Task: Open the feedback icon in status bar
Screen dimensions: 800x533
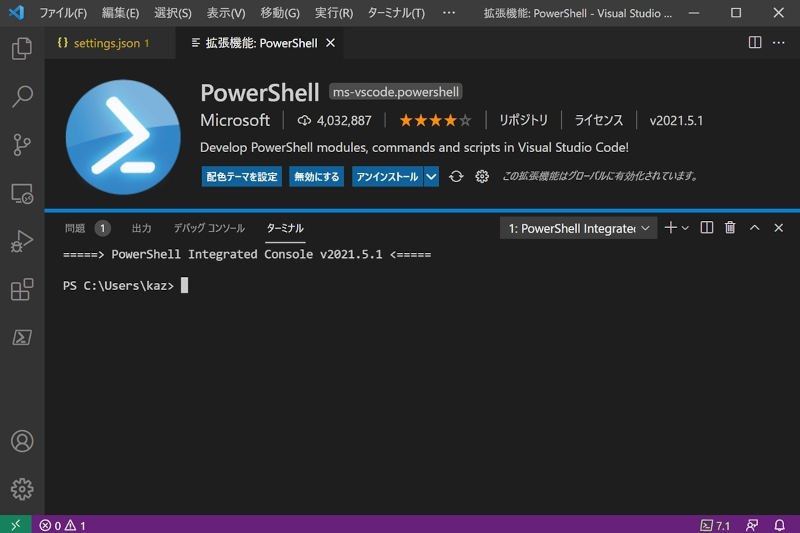Action: 752,525
